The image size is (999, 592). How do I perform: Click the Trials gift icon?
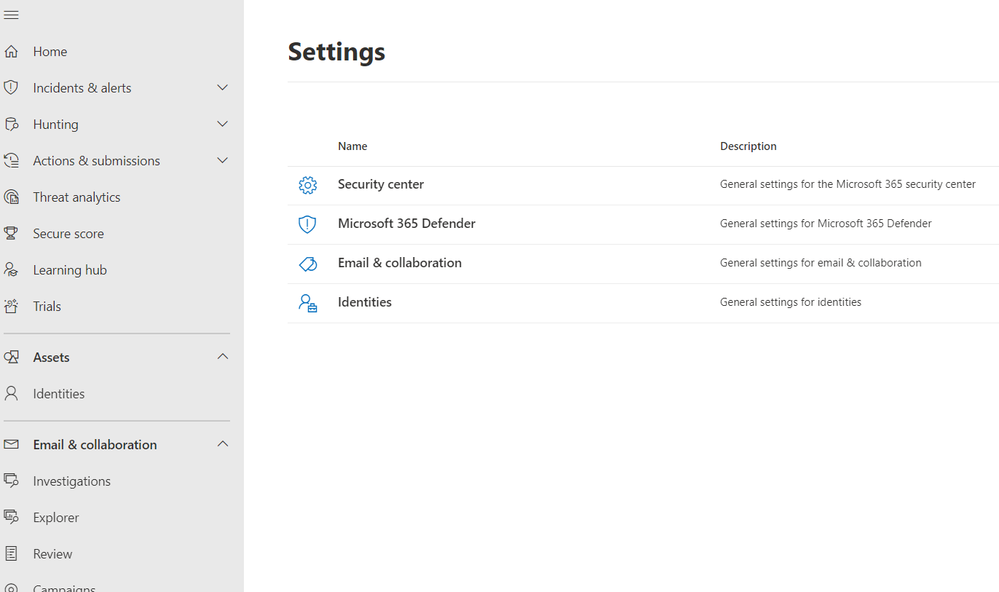point(12,307)
